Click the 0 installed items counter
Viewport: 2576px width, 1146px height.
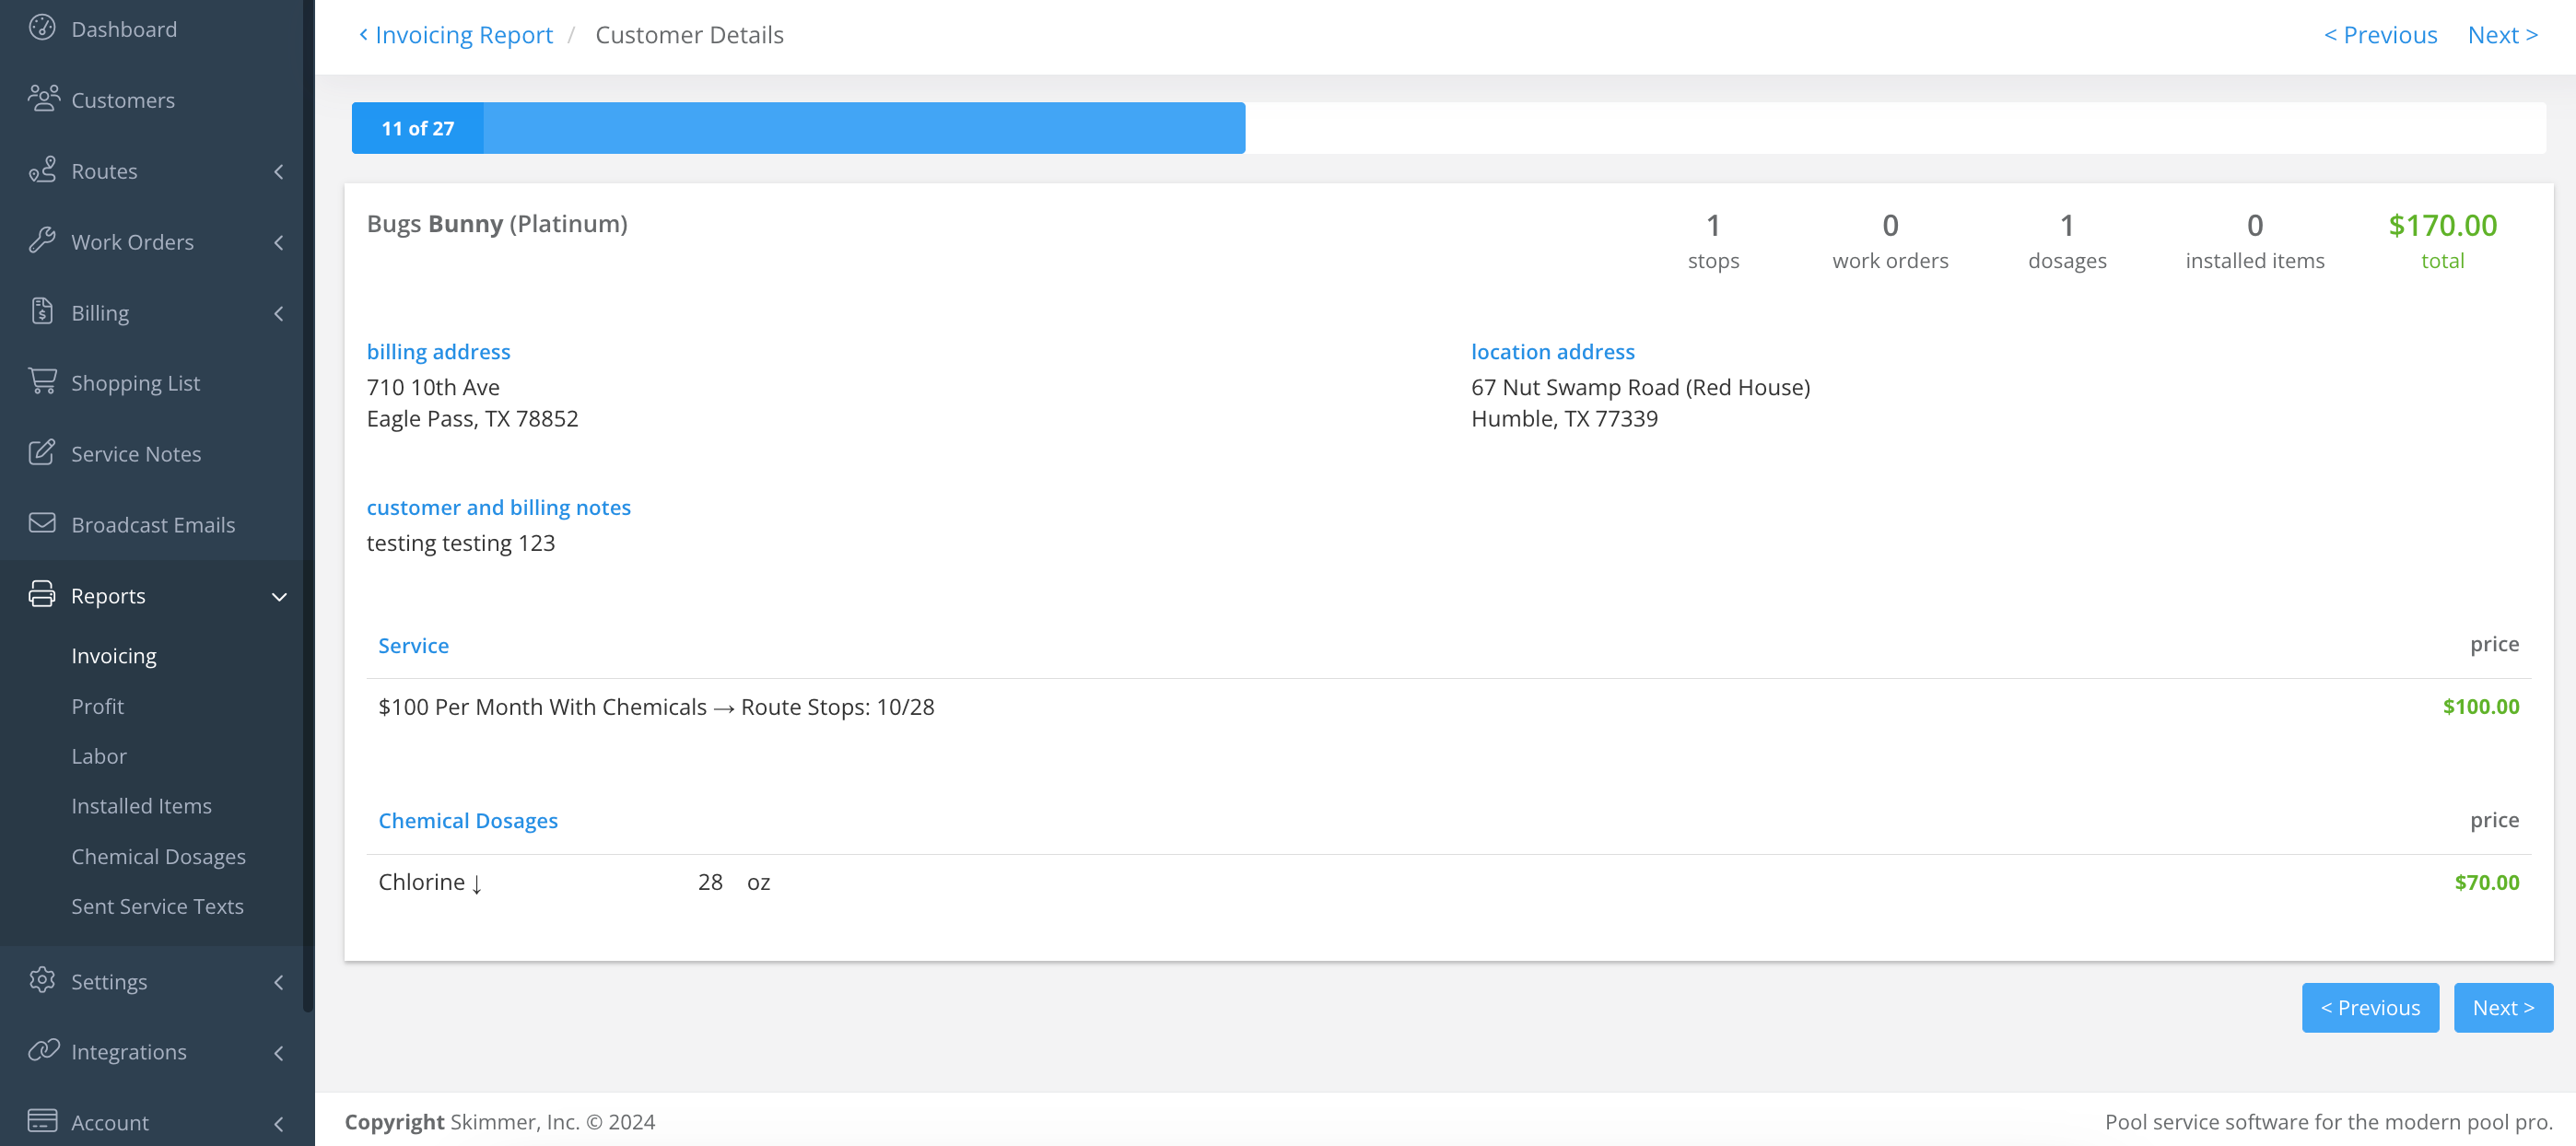click(2254, 241)
